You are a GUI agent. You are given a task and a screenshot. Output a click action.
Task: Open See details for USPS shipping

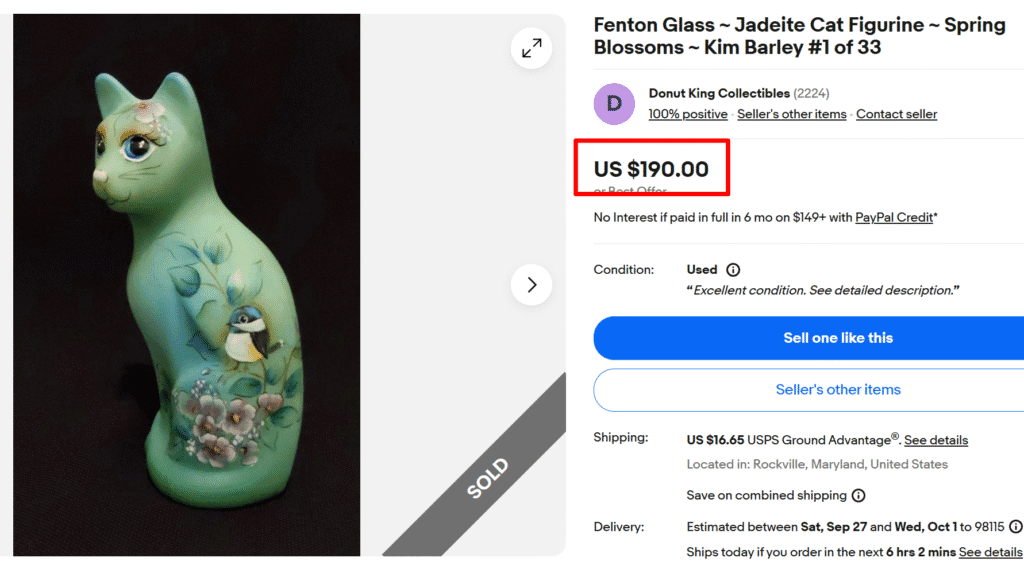coord(936,440)
